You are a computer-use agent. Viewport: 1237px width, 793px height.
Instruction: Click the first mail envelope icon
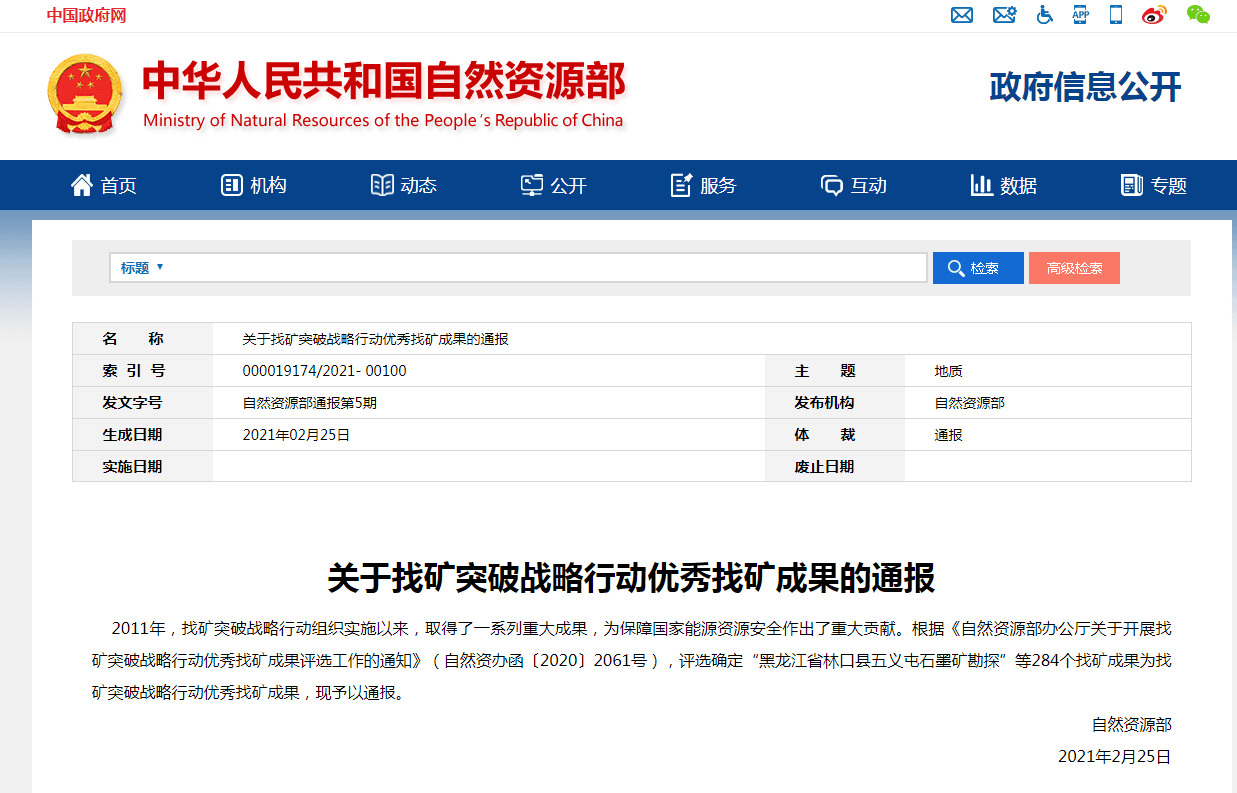click(962, 15)
